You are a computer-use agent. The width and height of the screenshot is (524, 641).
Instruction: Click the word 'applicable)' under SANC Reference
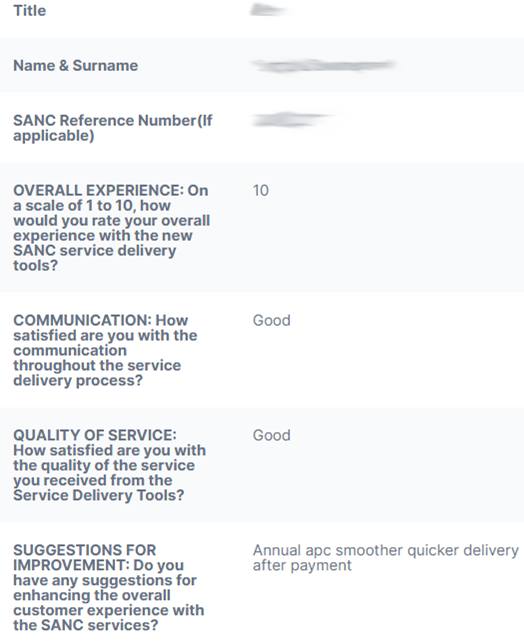point(54,136)
